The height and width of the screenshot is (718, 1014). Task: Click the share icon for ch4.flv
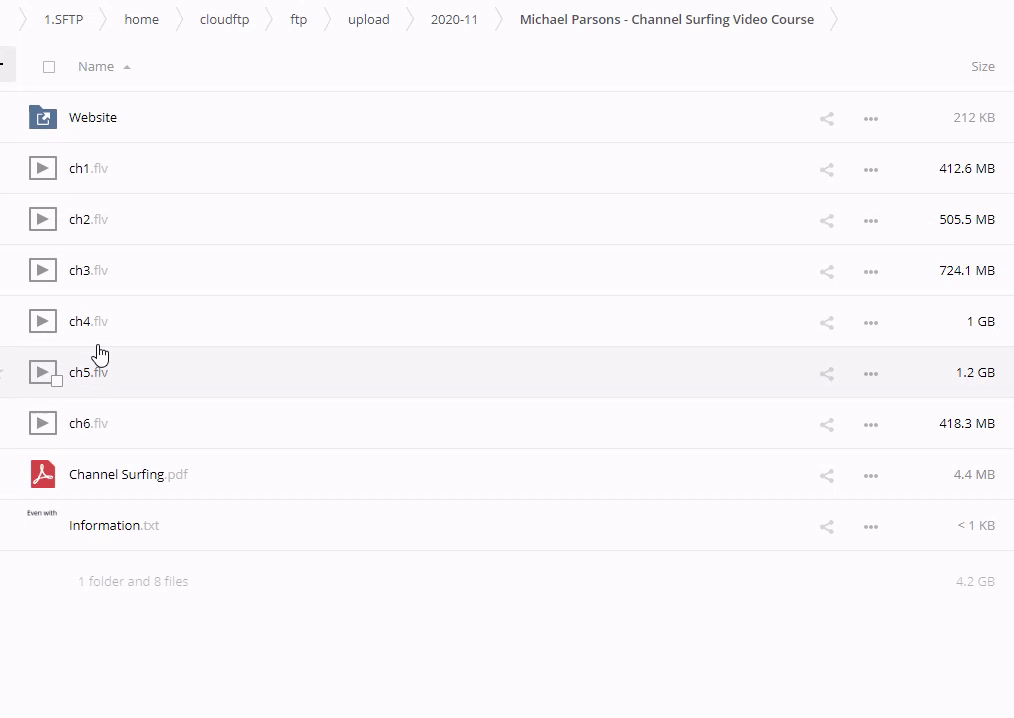click(827, 323)
